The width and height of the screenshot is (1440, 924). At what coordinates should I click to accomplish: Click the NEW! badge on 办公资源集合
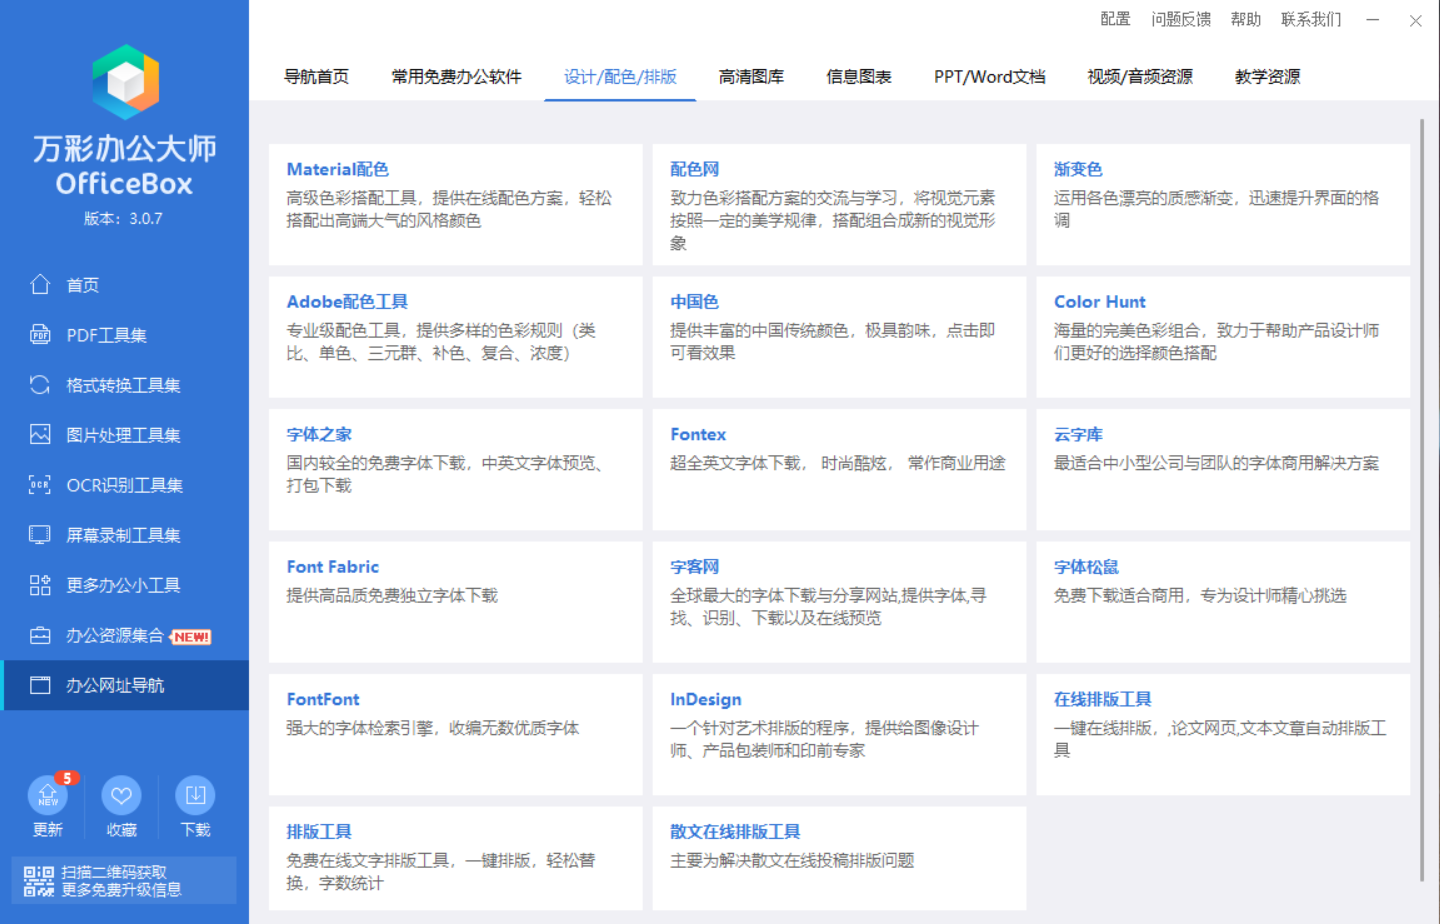click(191, 637)
